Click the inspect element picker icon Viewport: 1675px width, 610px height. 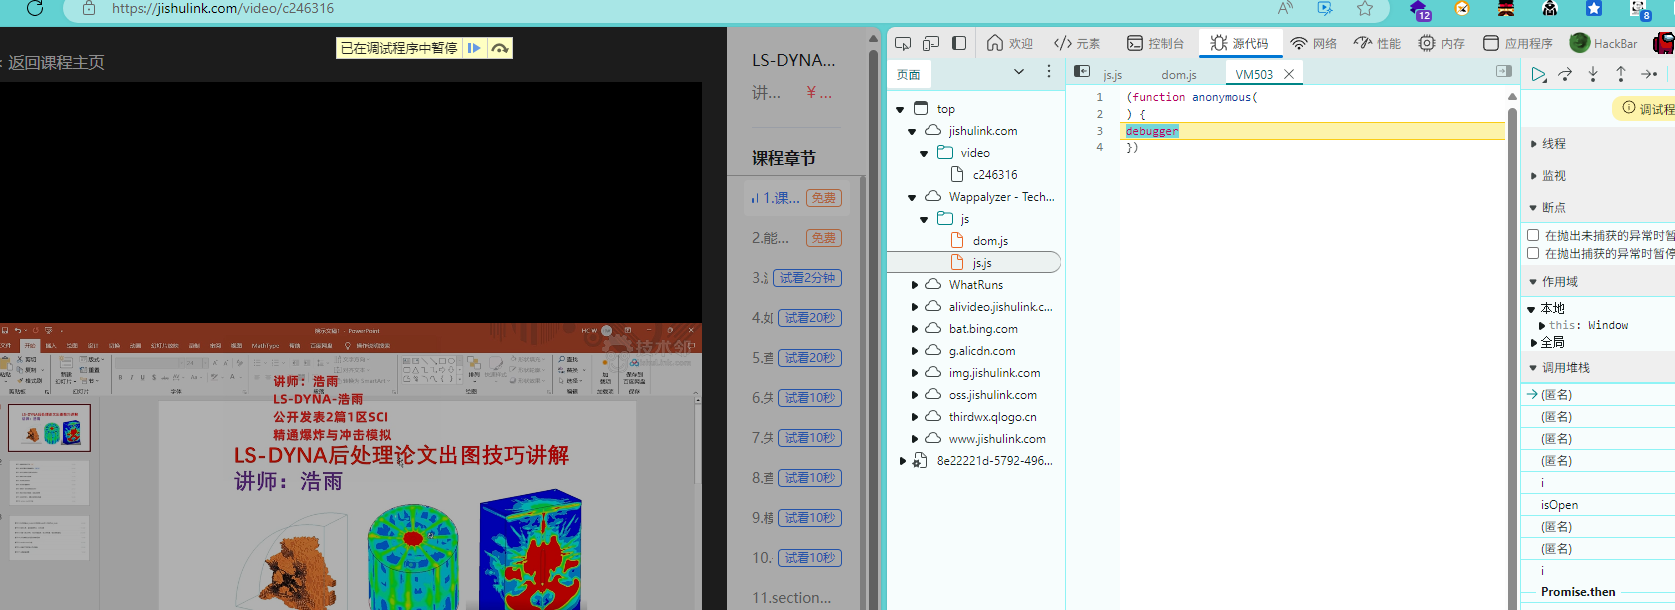tap(903, 43)
